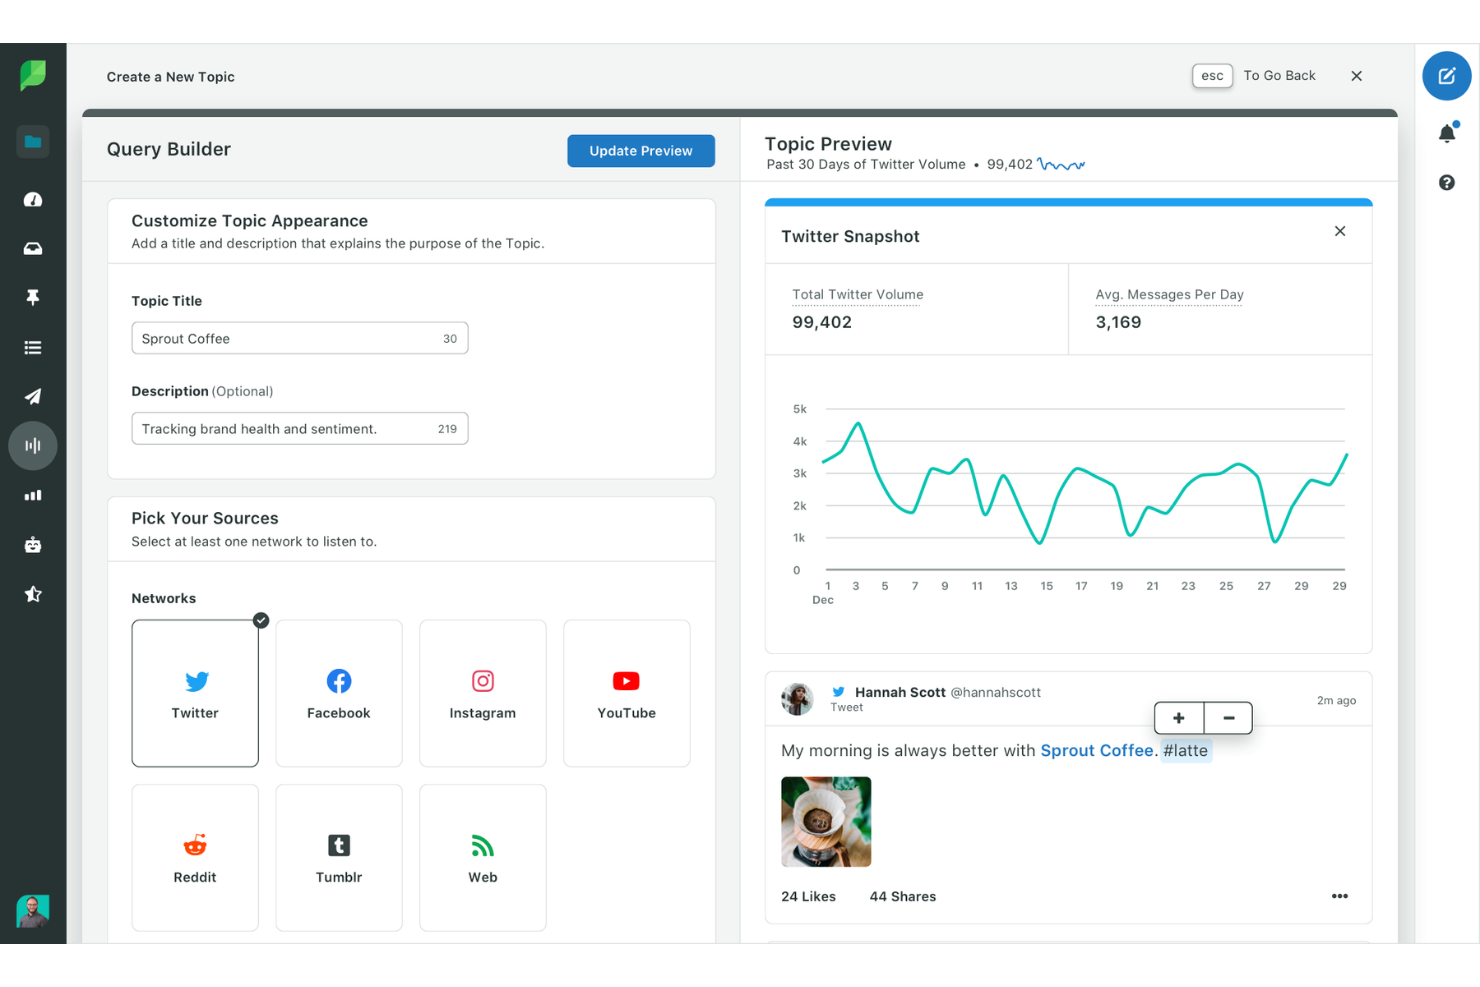Enable the Instagram network source
Image resolution: width=1480 pixels, height=987 pixels.
pos(483,694)
